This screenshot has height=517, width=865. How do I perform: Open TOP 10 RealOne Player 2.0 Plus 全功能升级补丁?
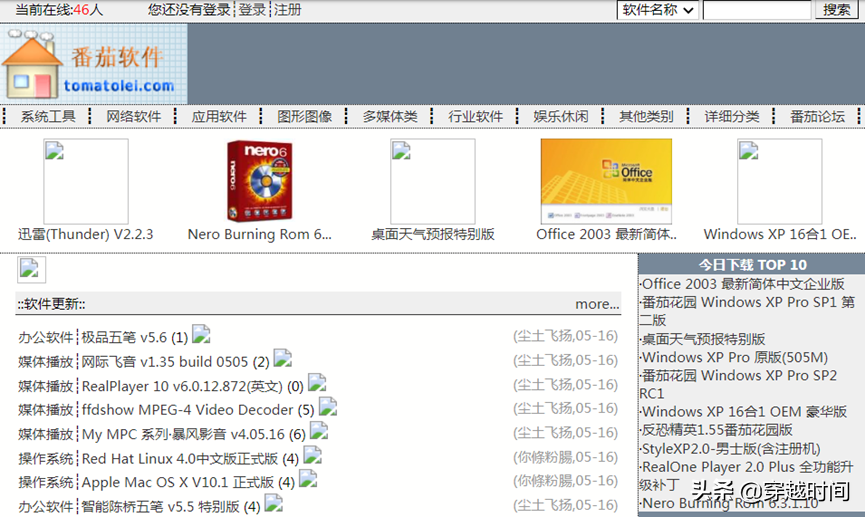(x=746, y=476)
